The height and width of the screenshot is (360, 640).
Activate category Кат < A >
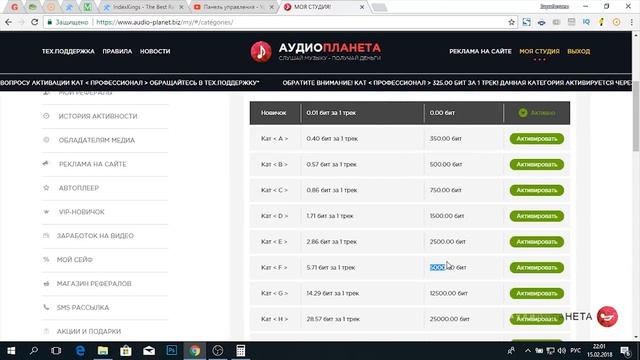(536, 139)
